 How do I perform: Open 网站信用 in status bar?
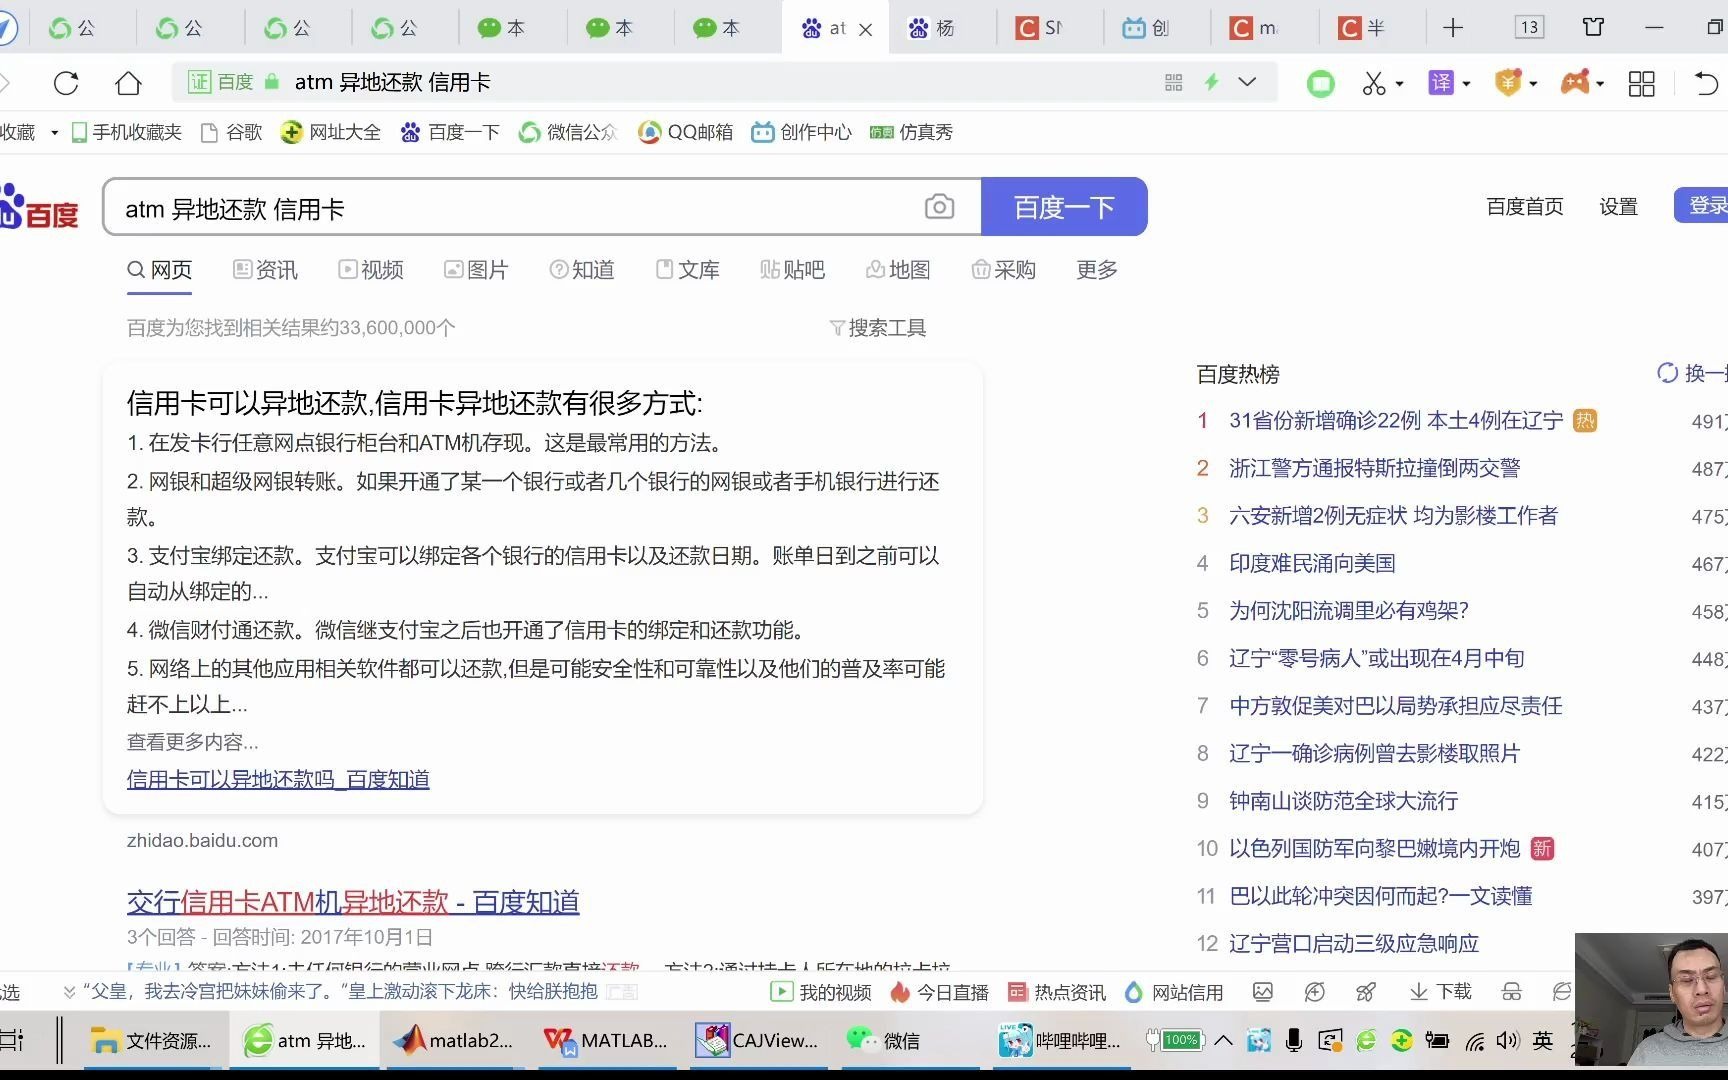point(1174,992)
